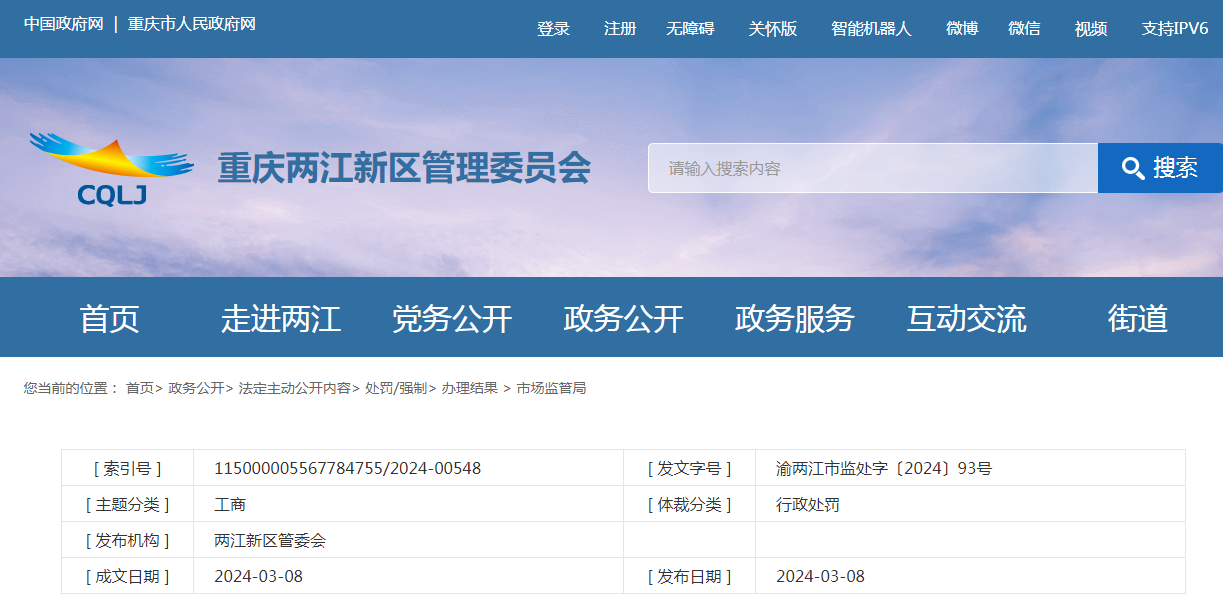Click 您当前的位置 breadcrumb label
Image resolution: width=1223 pixels, height=608 pixels.
(x=71, y=388)
